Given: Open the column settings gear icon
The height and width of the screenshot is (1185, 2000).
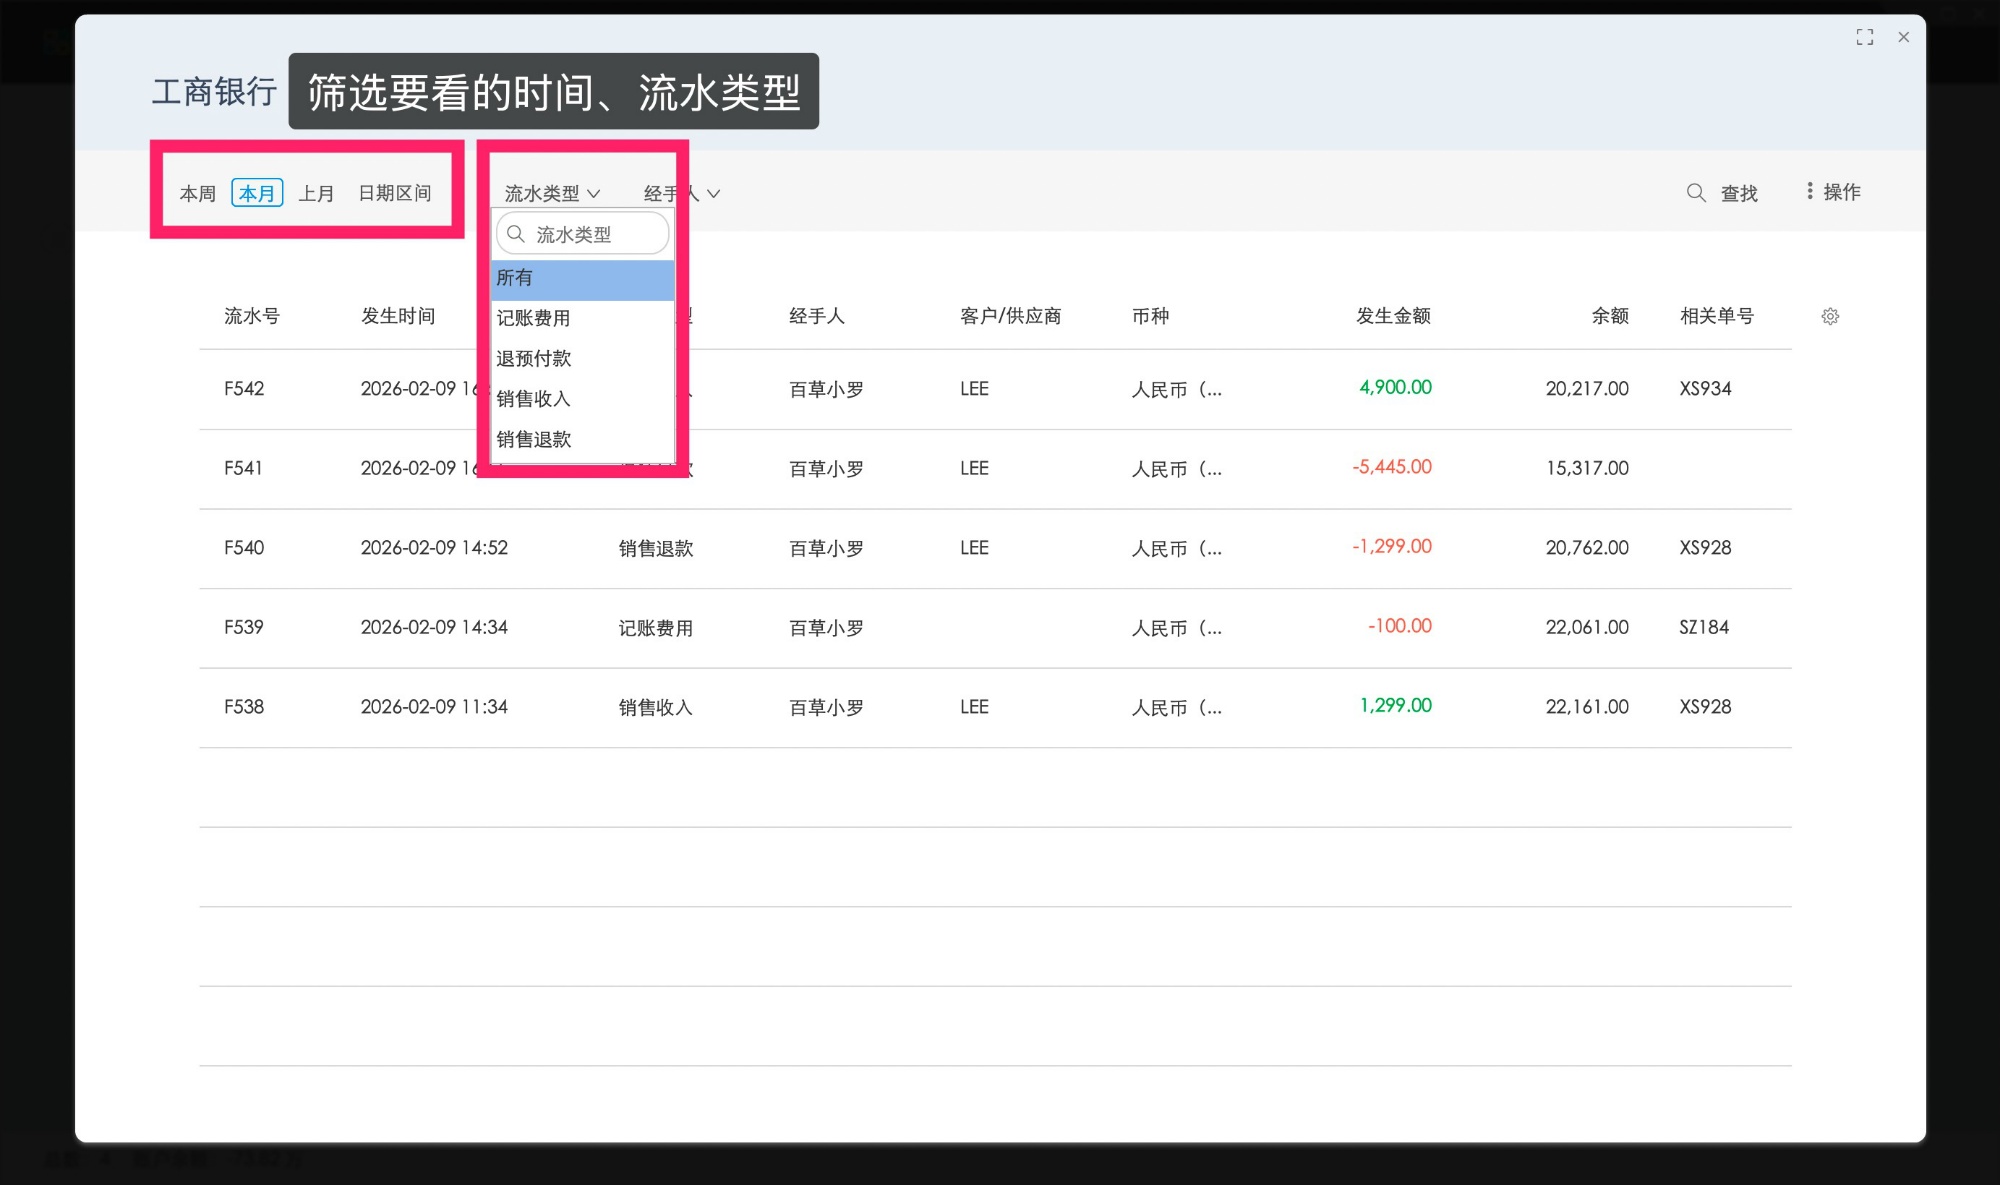Looking at the screenshot, I should pyautogui.click(x=1830, y=316).
